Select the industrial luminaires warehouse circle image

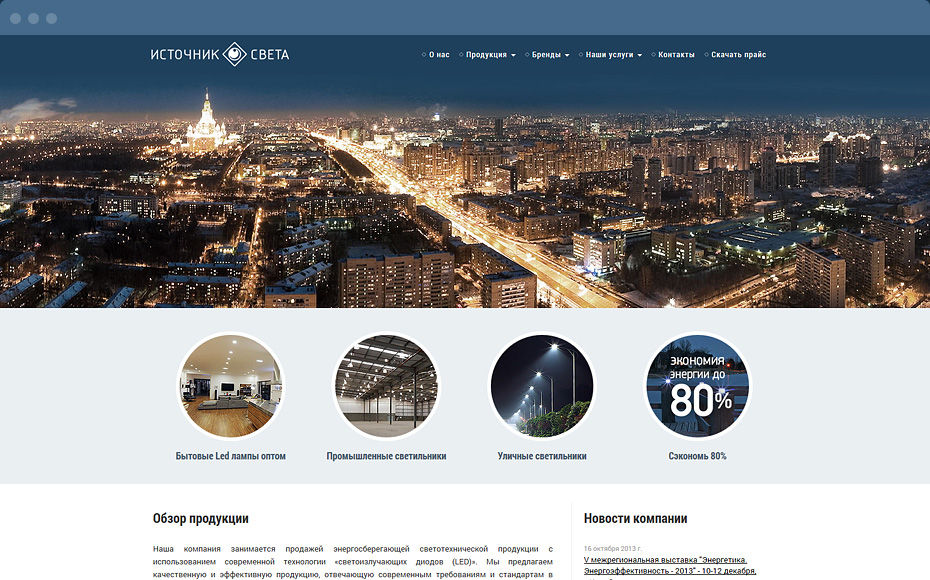pyautogui.click(x=386, y=386)
